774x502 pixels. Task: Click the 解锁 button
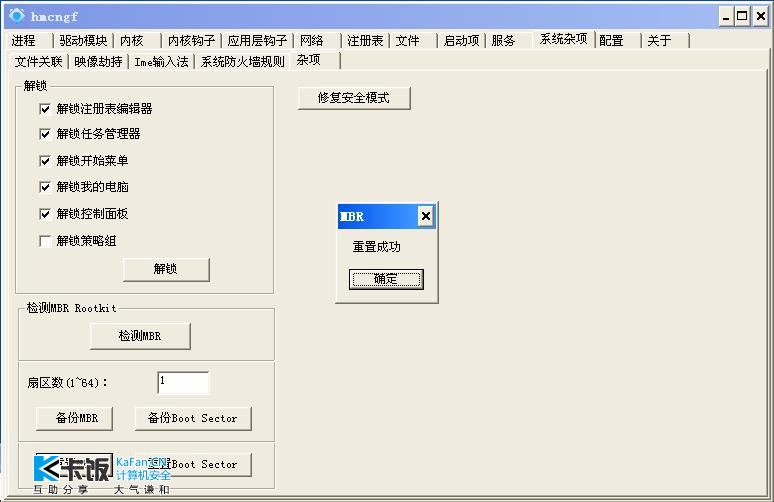[166, 269]
